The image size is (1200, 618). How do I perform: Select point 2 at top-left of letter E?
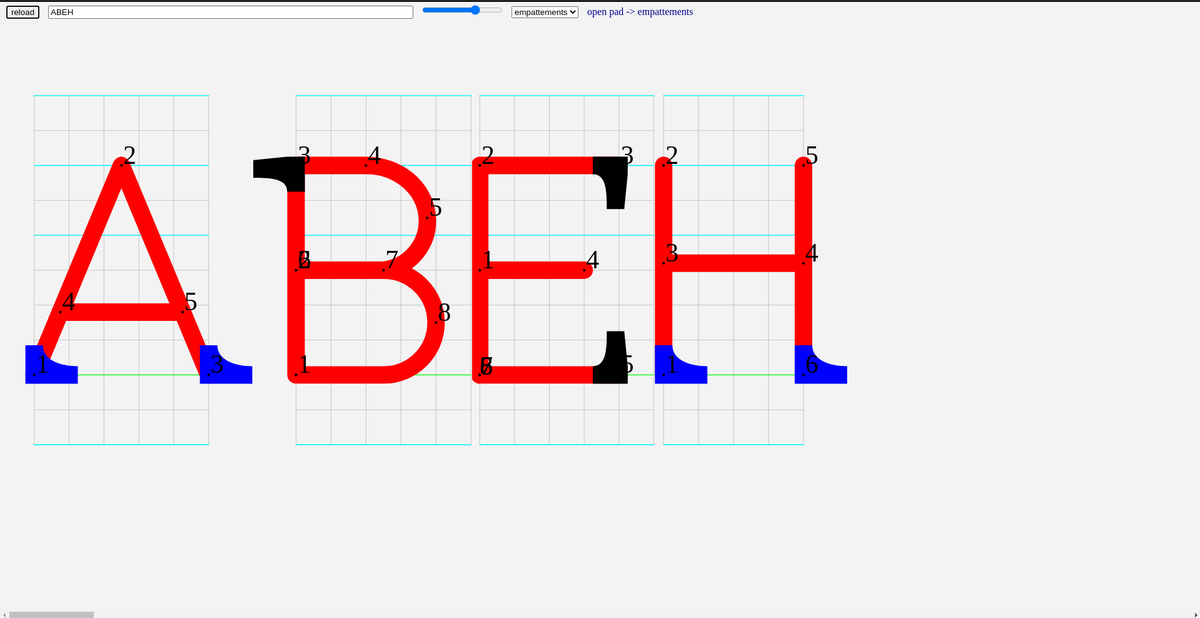pyautogui.click(x=488, y=155)
